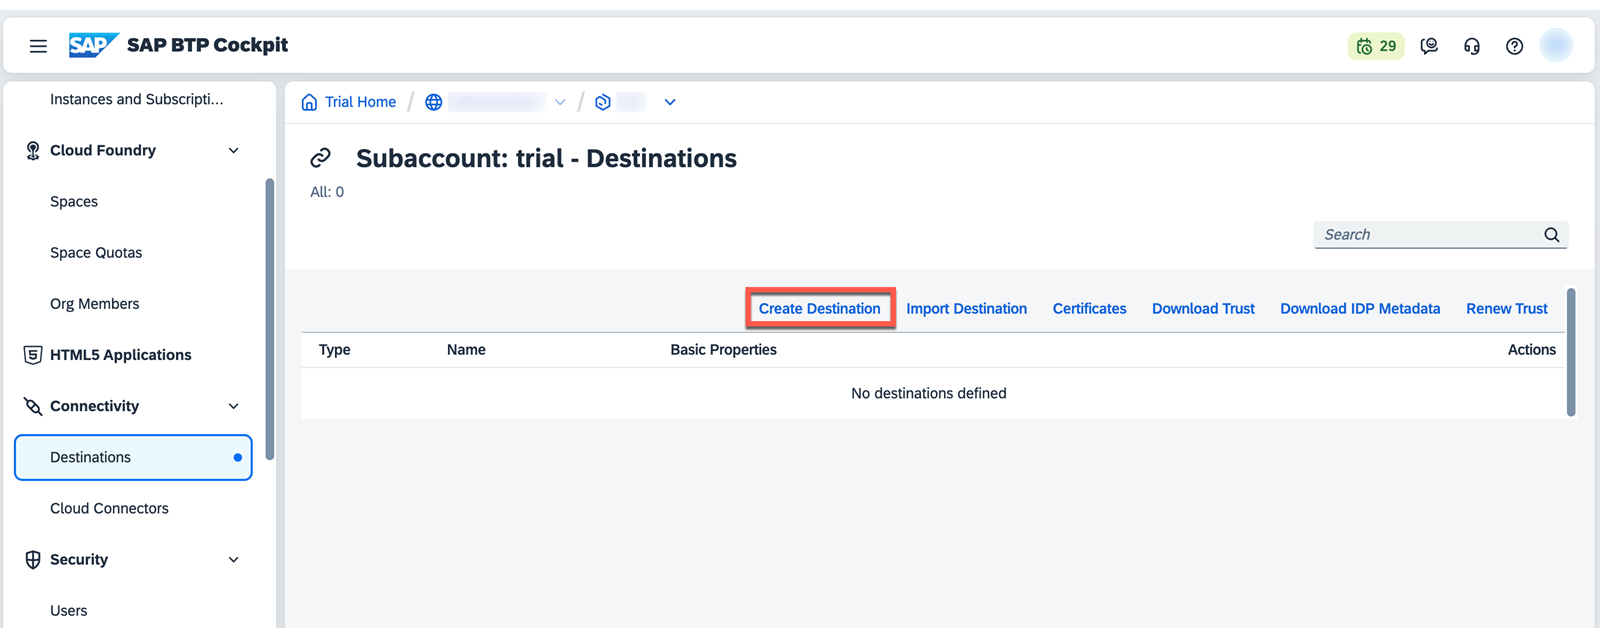Screen dimensions: 1600x638
Task: Go to the Trial Home breadcrumb link
Action: [360, 102]
